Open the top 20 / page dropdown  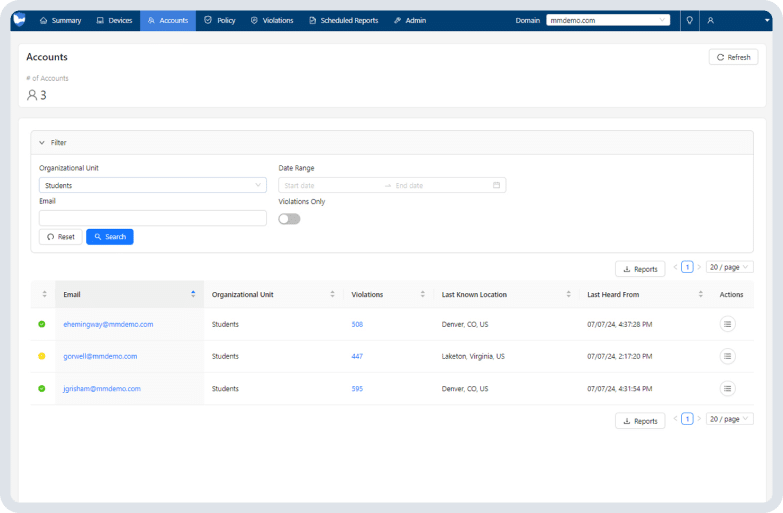[x=730, y=267]
